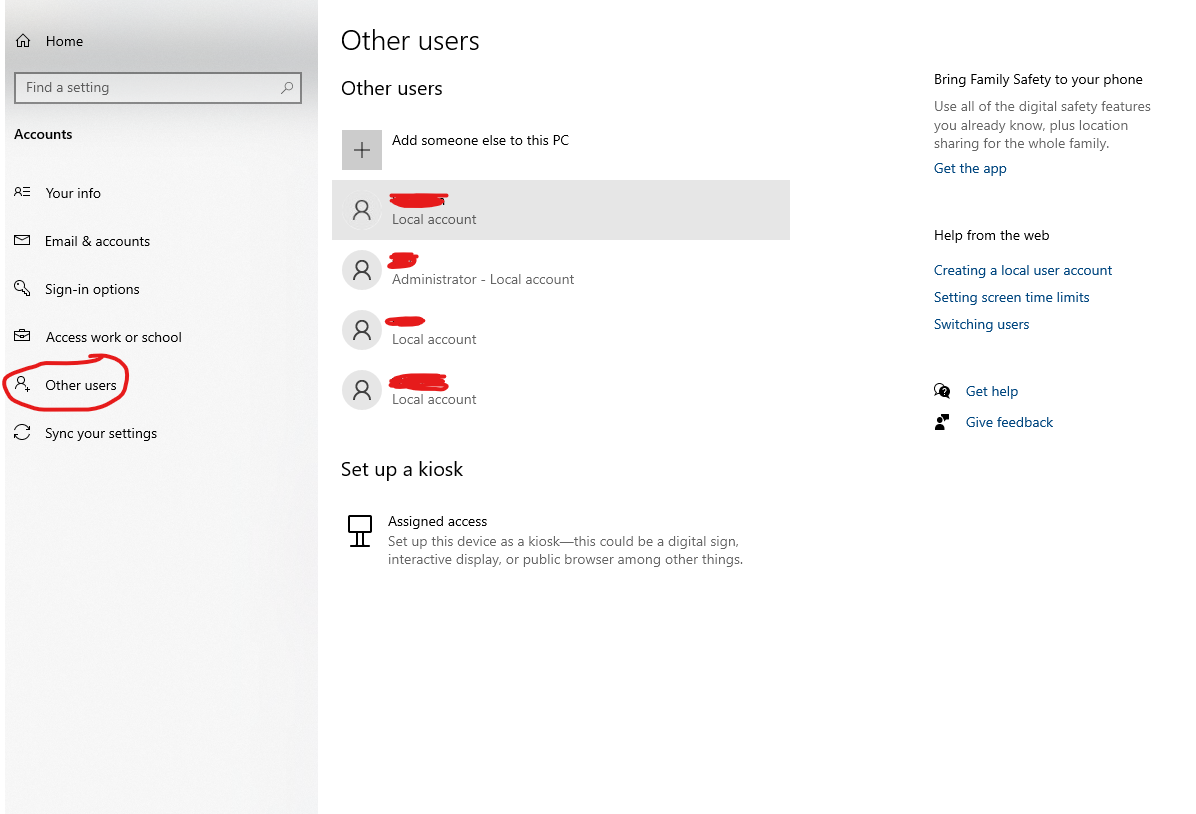The image size is (1196, 814).
Task: Open Assigned access kiosk setup
Action: (x=545, y=540)
